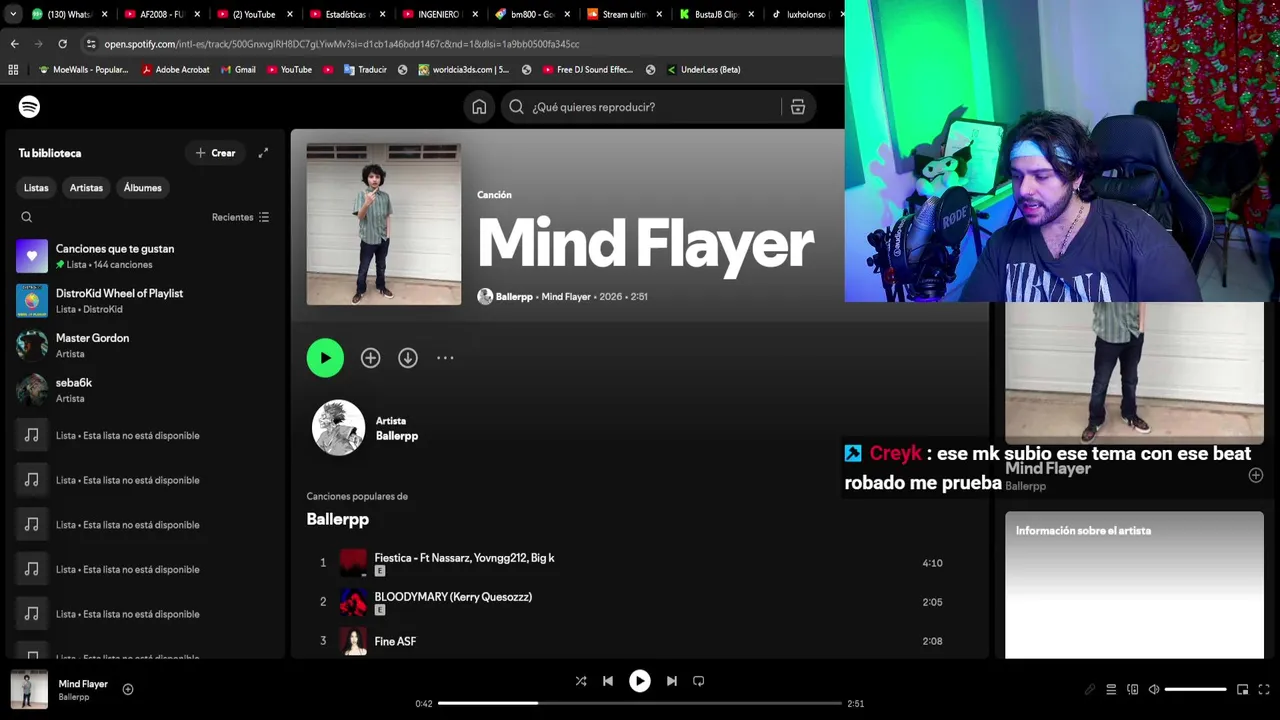Switch to the Estadísticas tab
Viewport: 1280px width, 720px height.
346,14
